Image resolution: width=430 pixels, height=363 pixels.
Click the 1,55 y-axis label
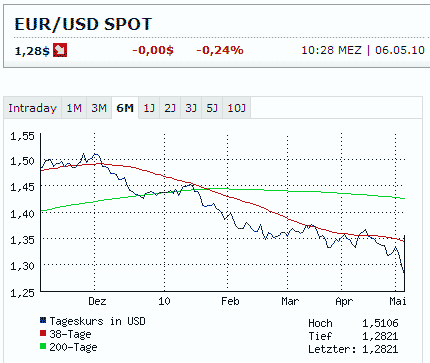[22, 136]
